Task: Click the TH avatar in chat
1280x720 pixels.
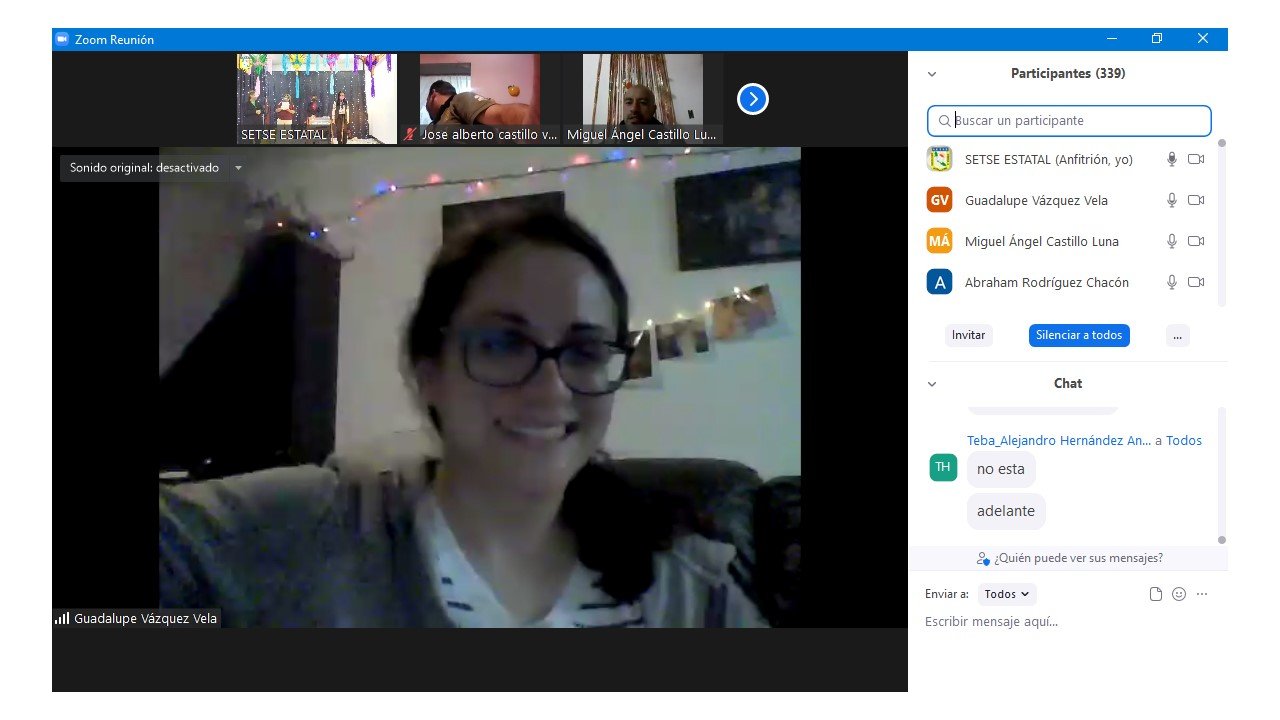Action: pos(942,467)
